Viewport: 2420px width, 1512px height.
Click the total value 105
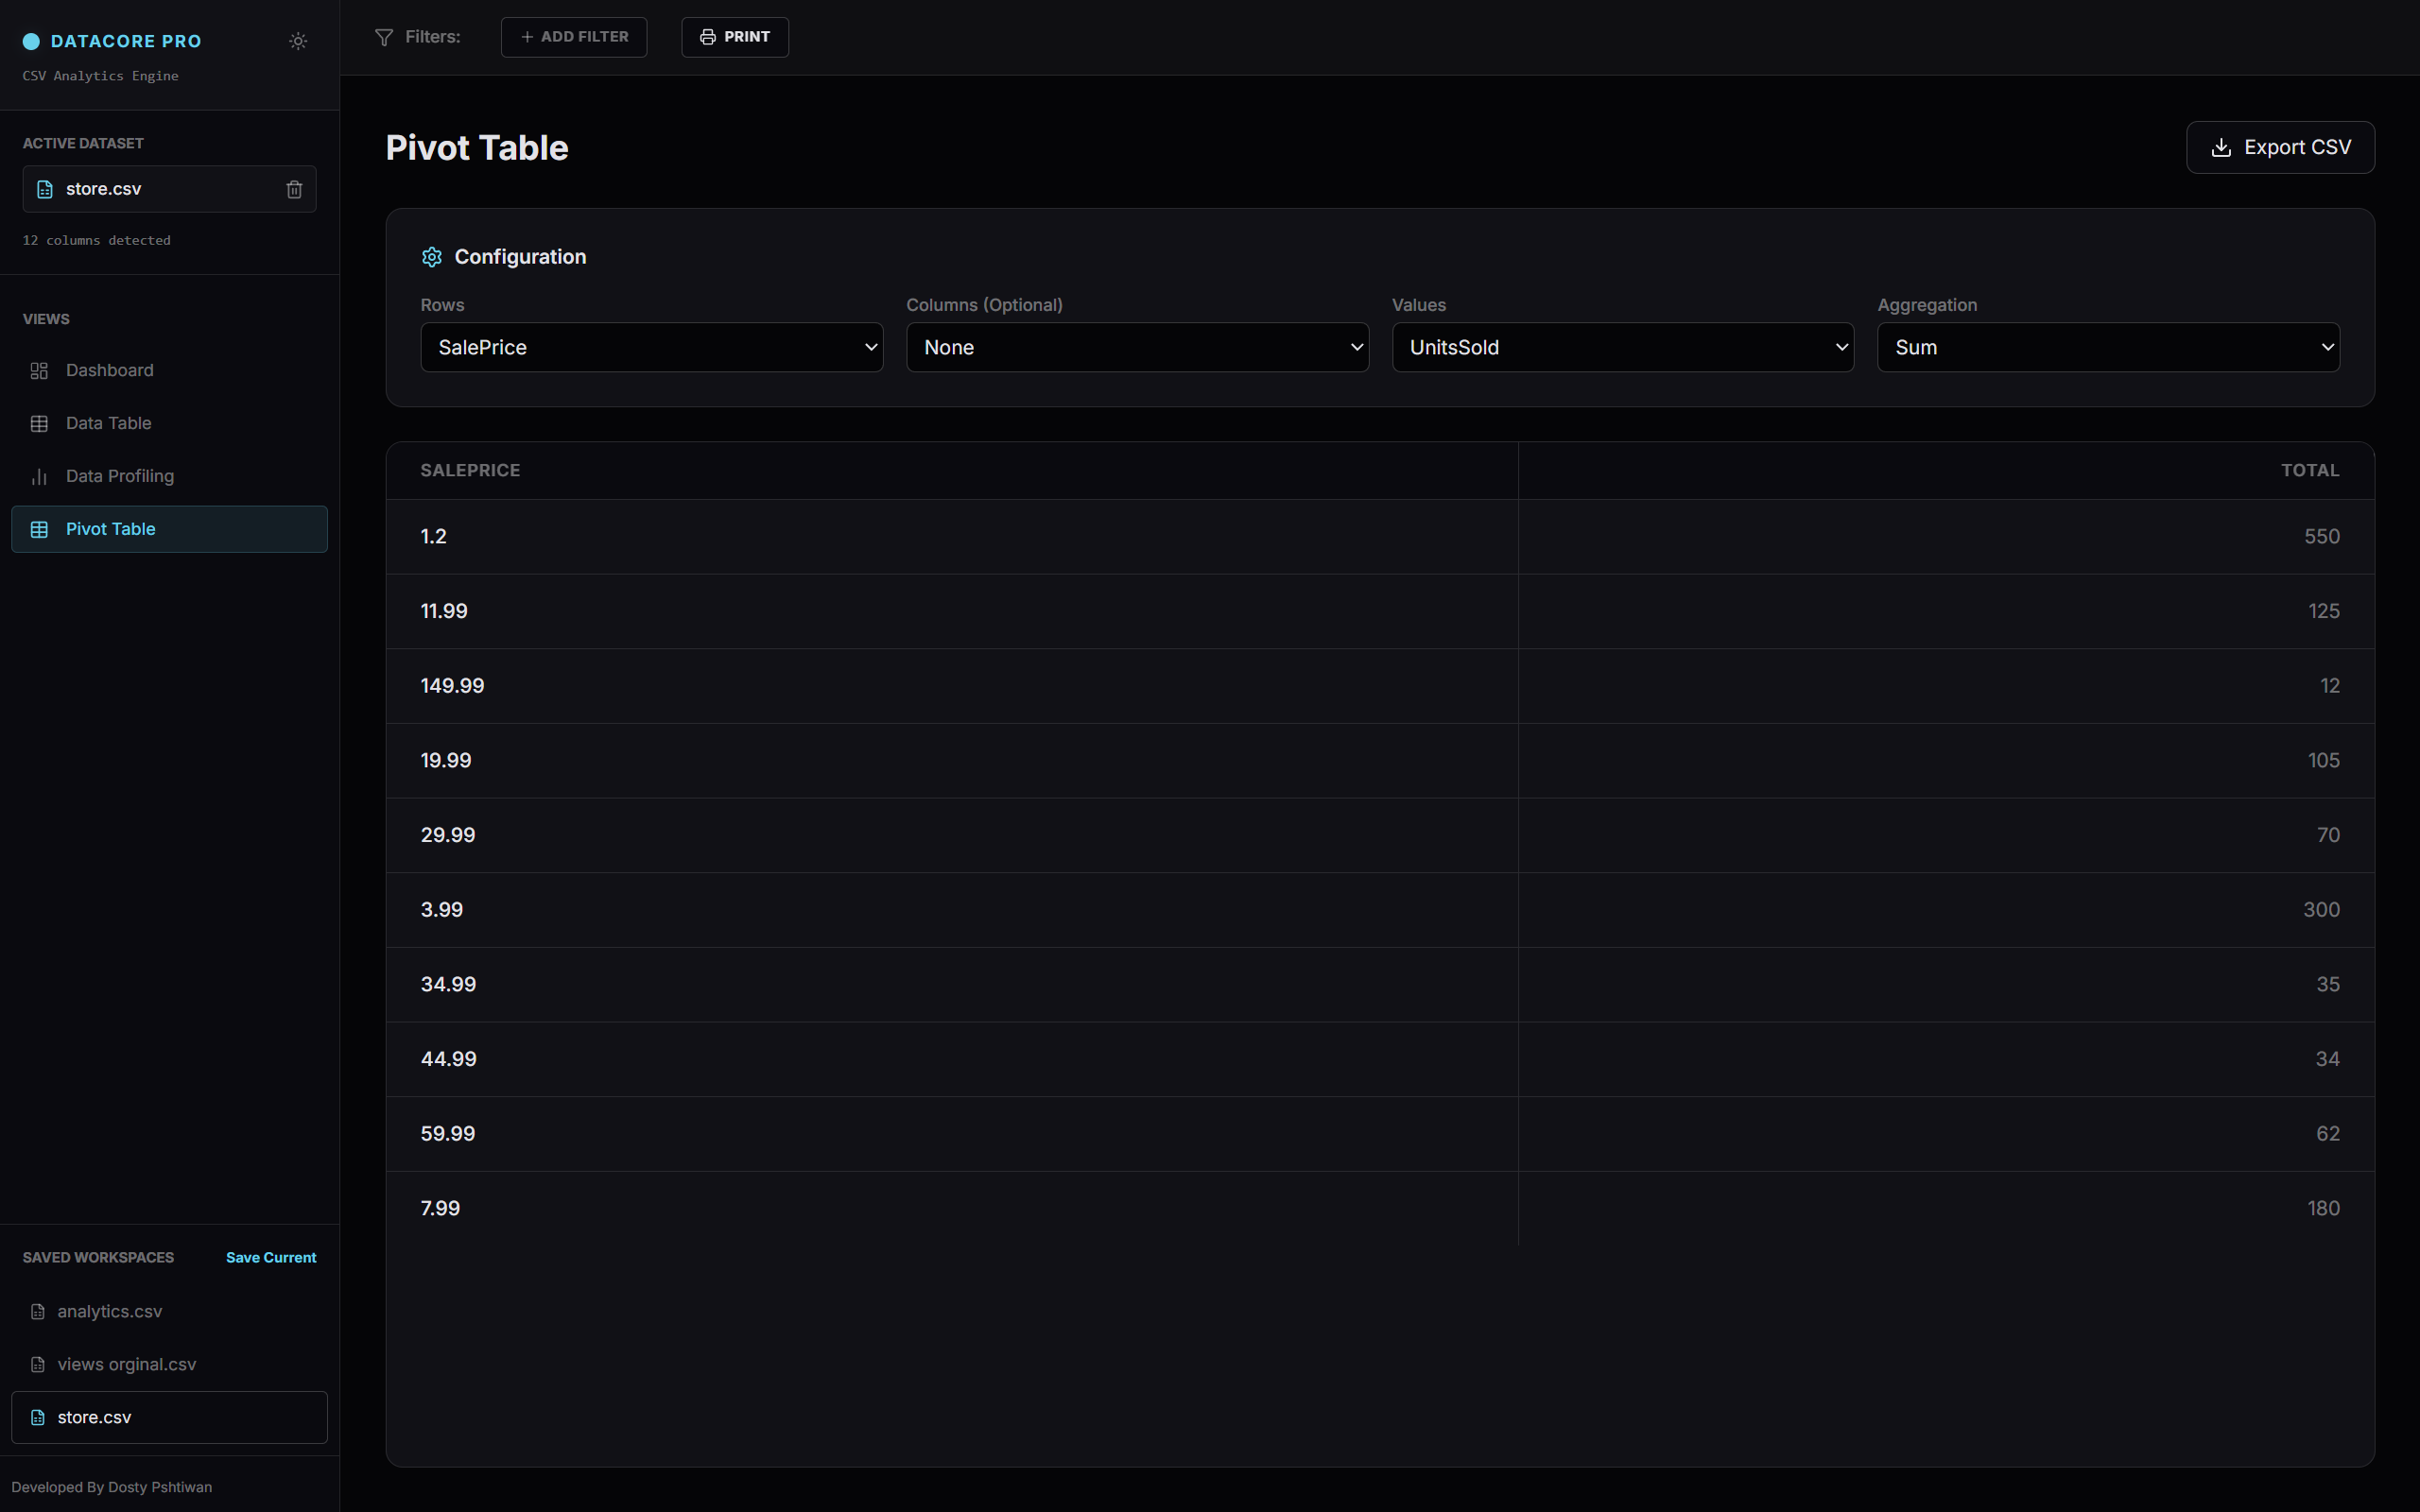2323,761
